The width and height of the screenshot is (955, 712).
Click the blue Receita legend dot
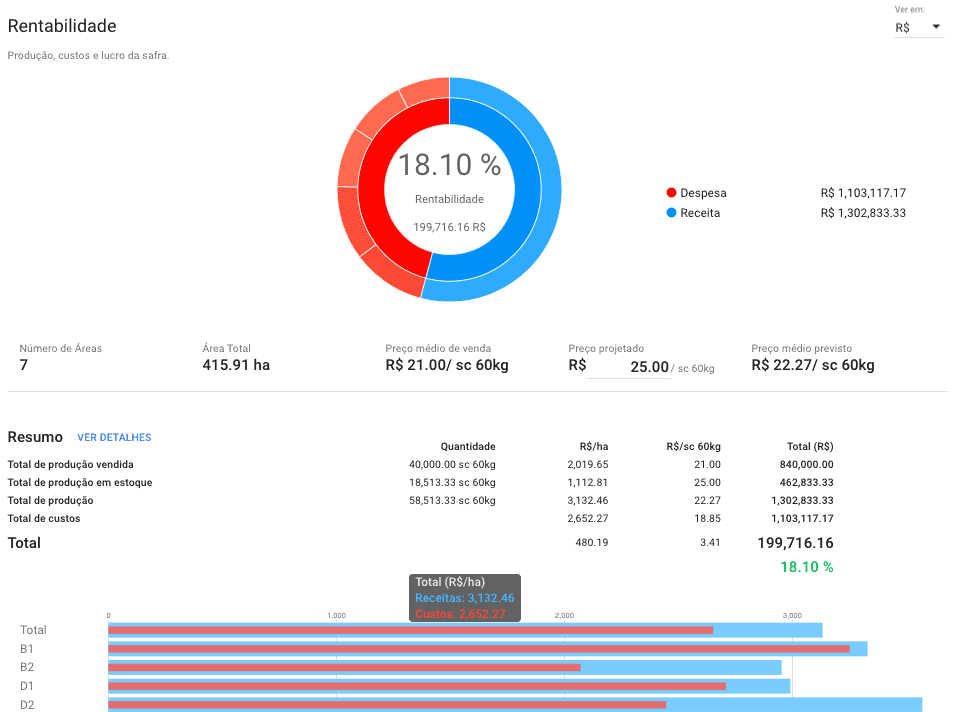click(x=671, y=213)
